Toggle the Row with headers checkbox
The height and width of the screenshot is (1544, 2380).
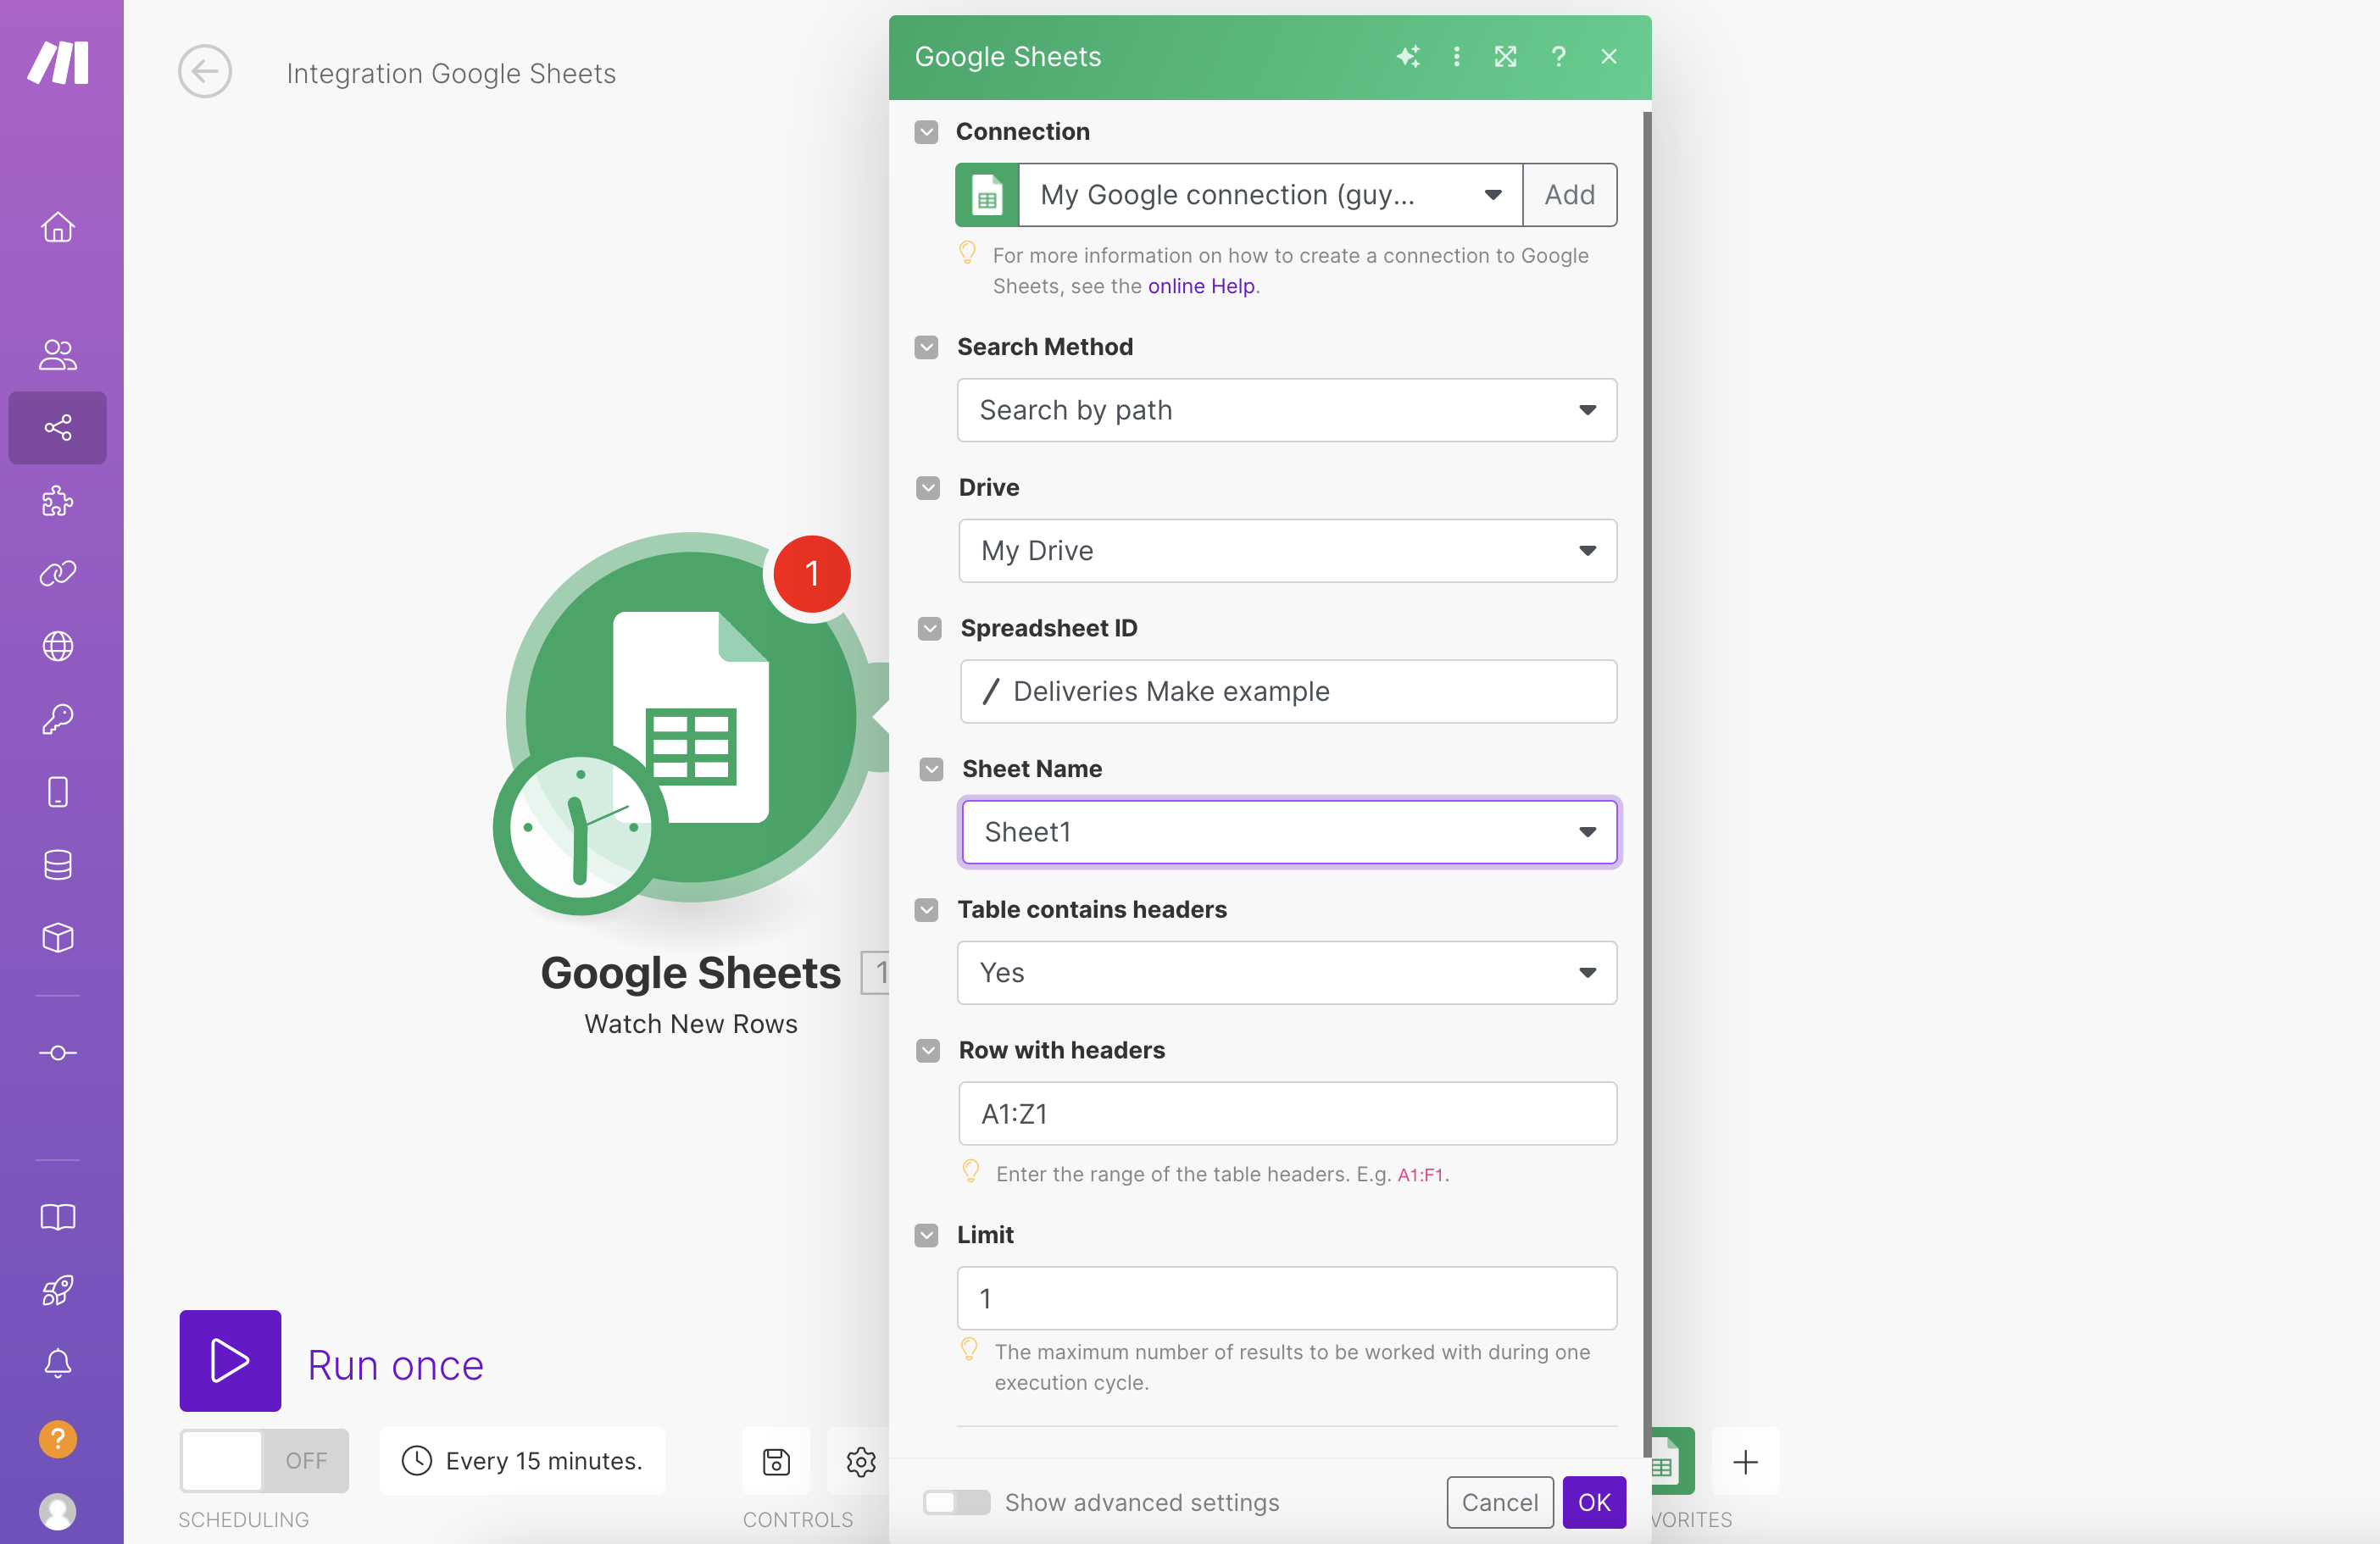pos(928,1050)
